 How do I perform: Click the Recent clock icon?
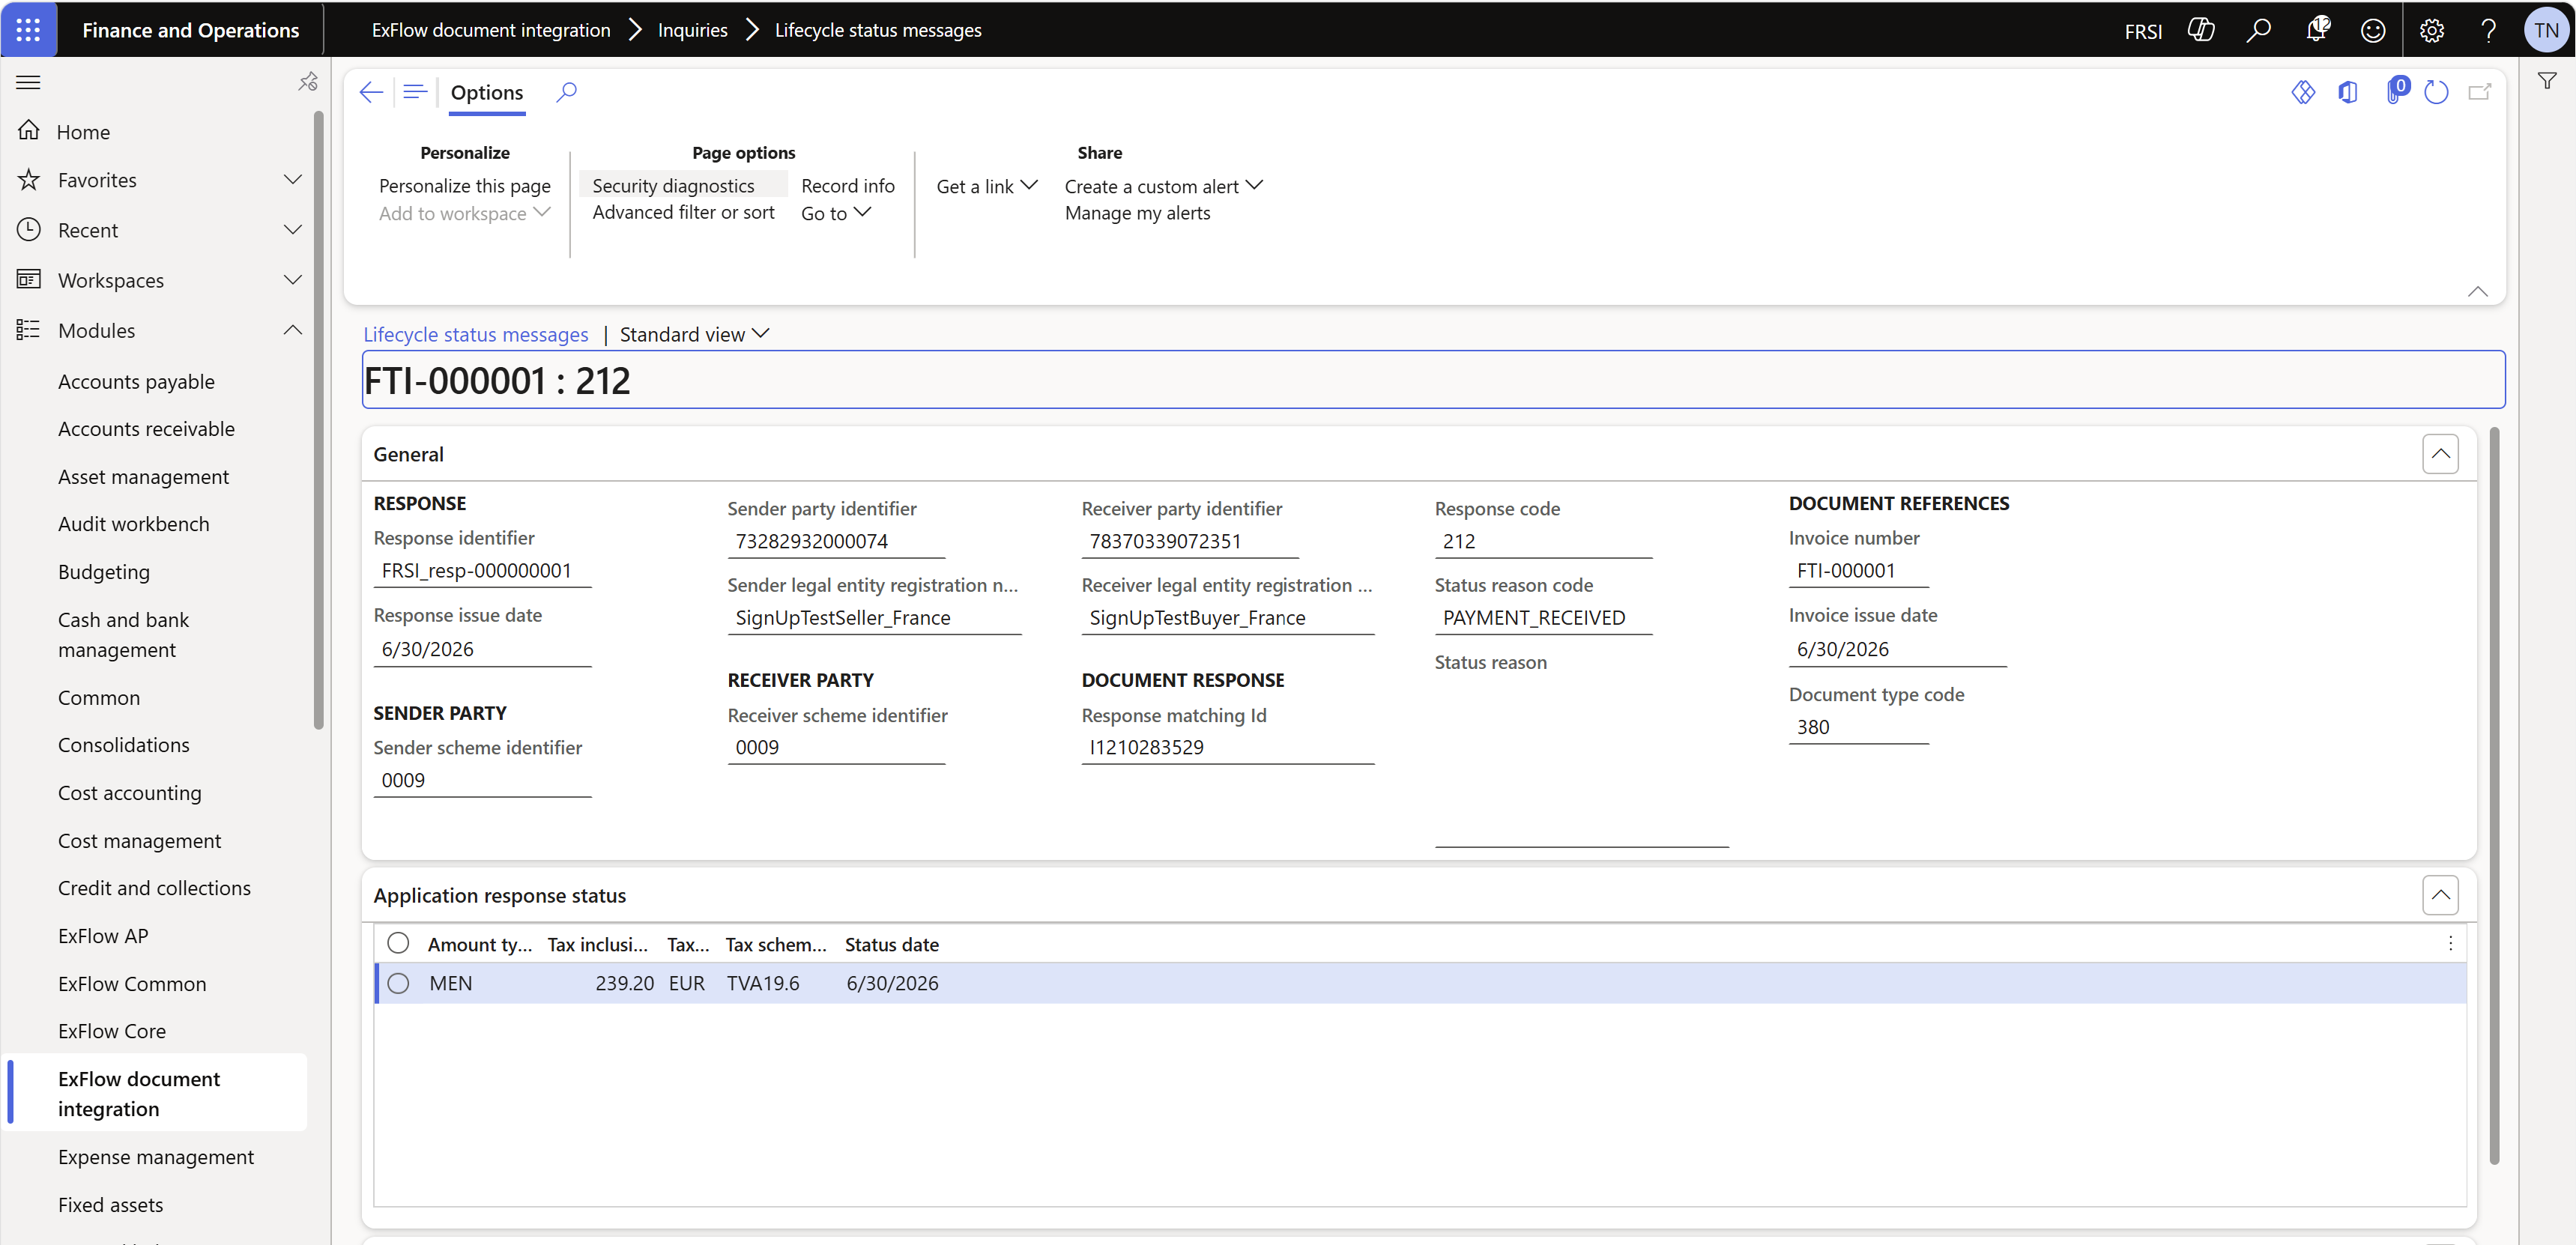click(29, 230)
